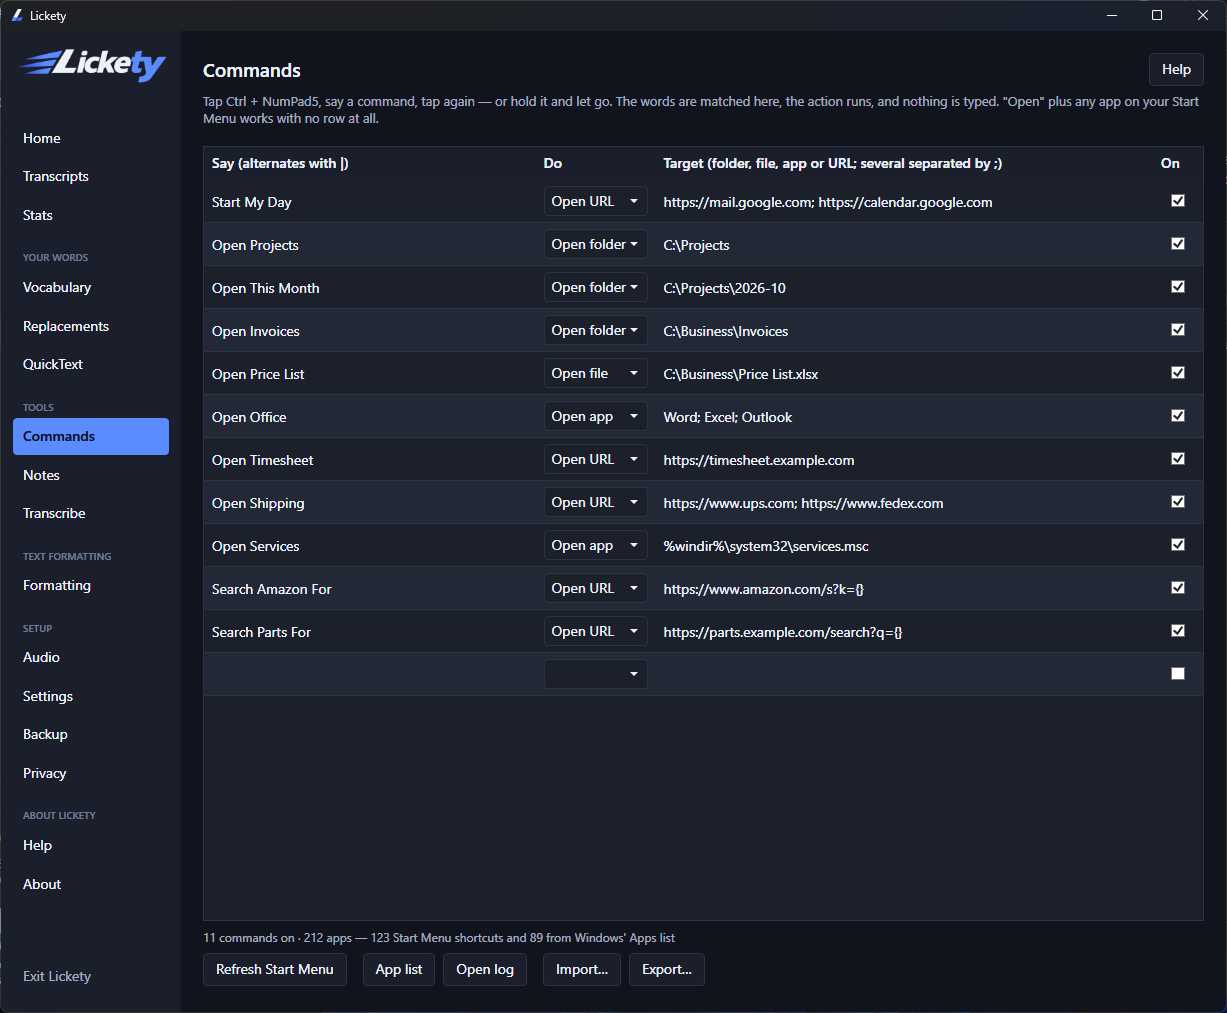Viewport: 1227px width, 1013px height.
Task: Go to the Backup page
Action: coord(91,734)
